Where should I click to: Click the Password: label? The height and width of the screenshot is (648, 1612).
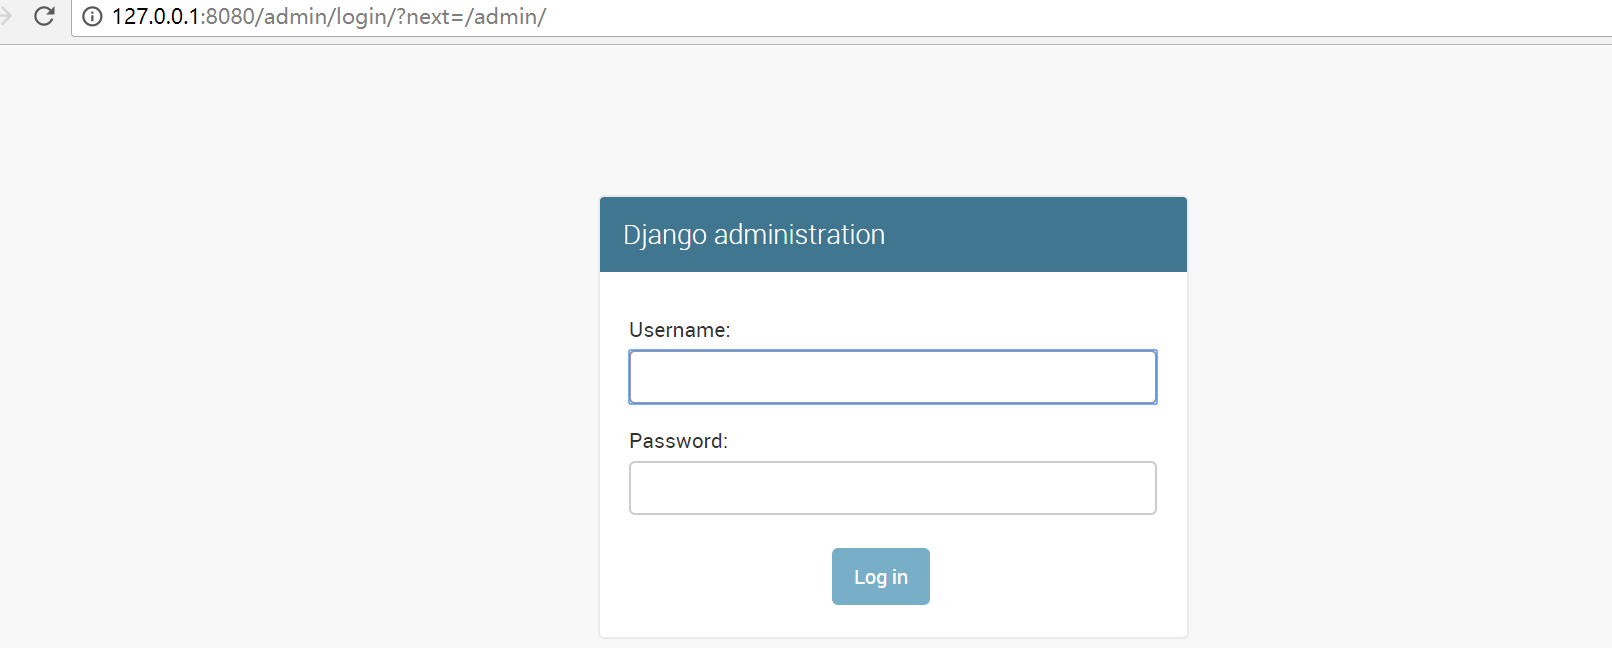click(x=679, y=441)
